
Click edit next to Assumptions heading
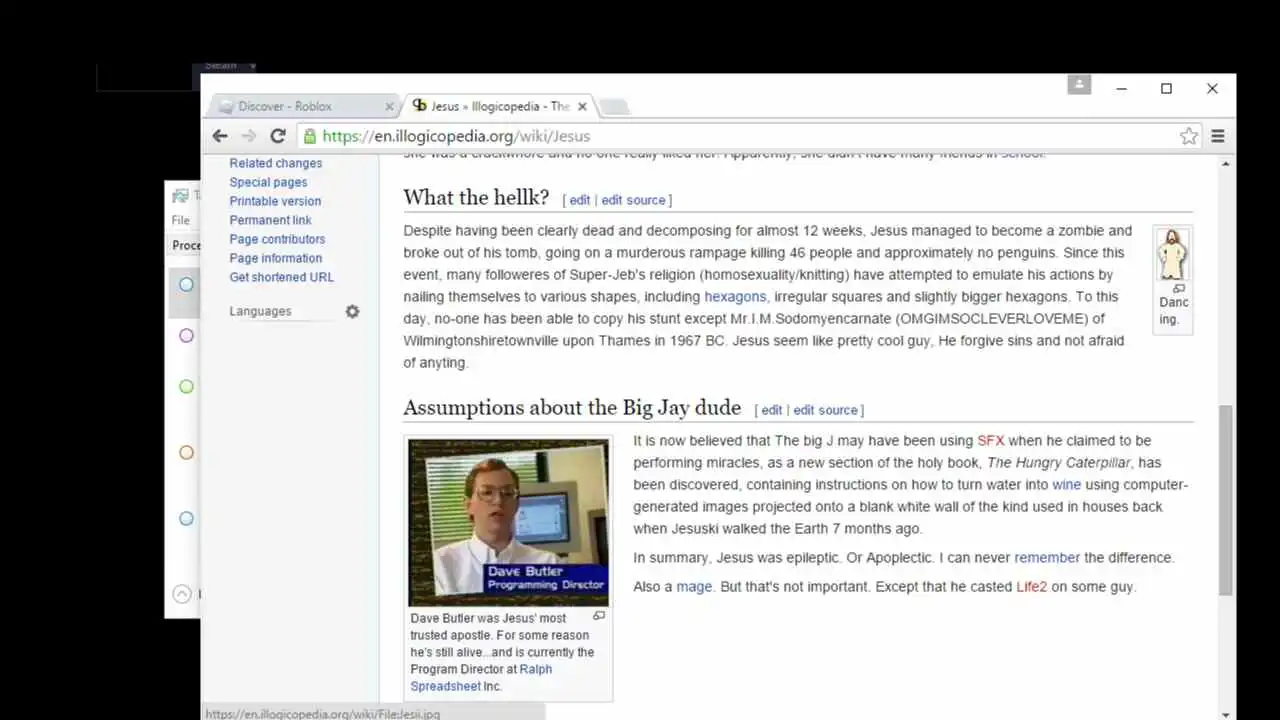(772, 410)
